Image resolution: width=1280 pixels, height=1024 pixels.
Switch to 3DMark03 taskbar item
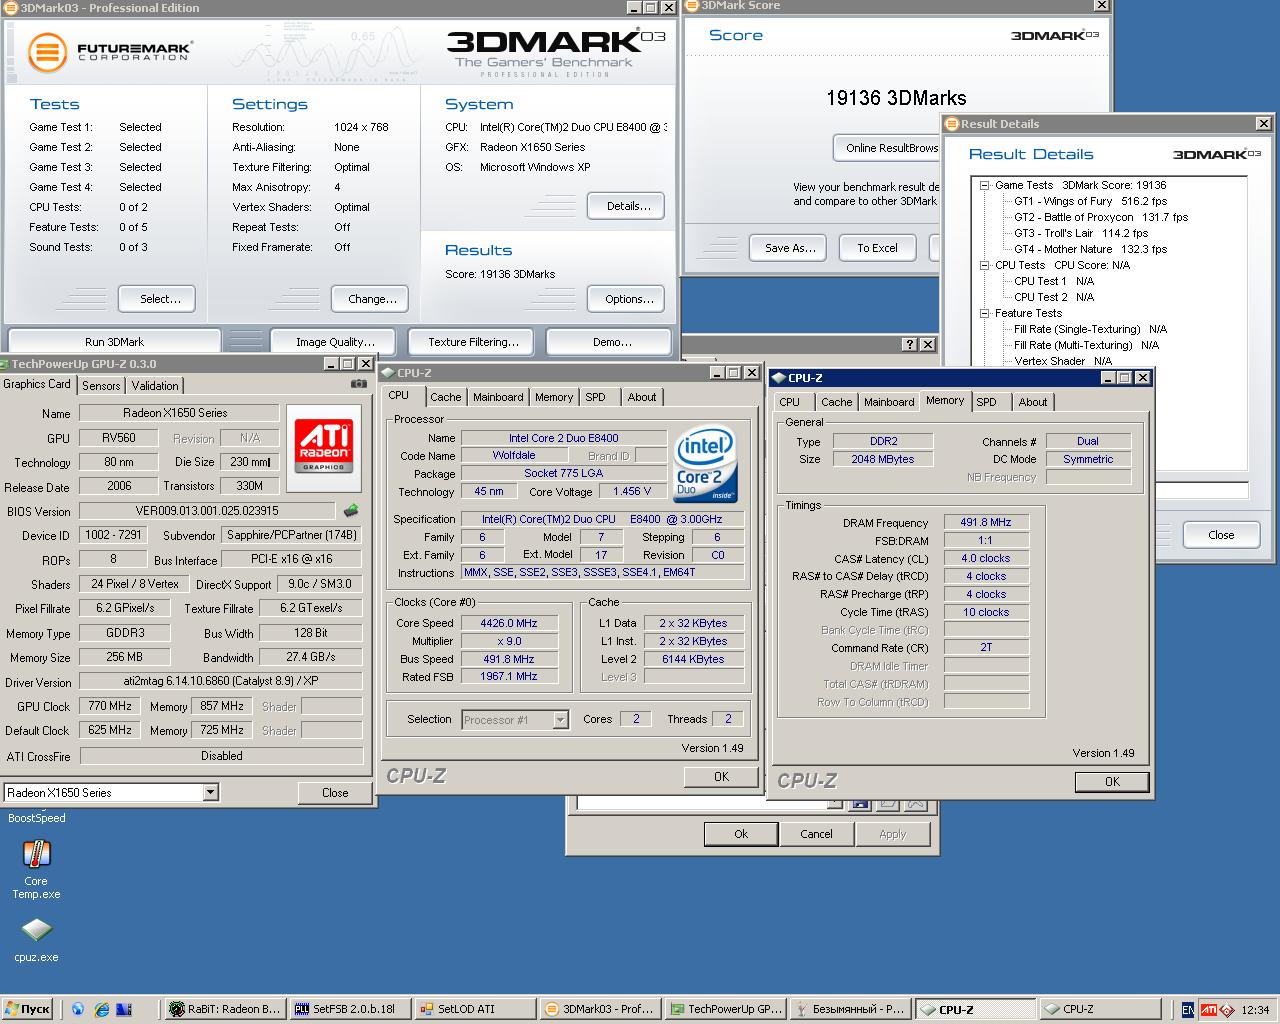click(601, 1009)
